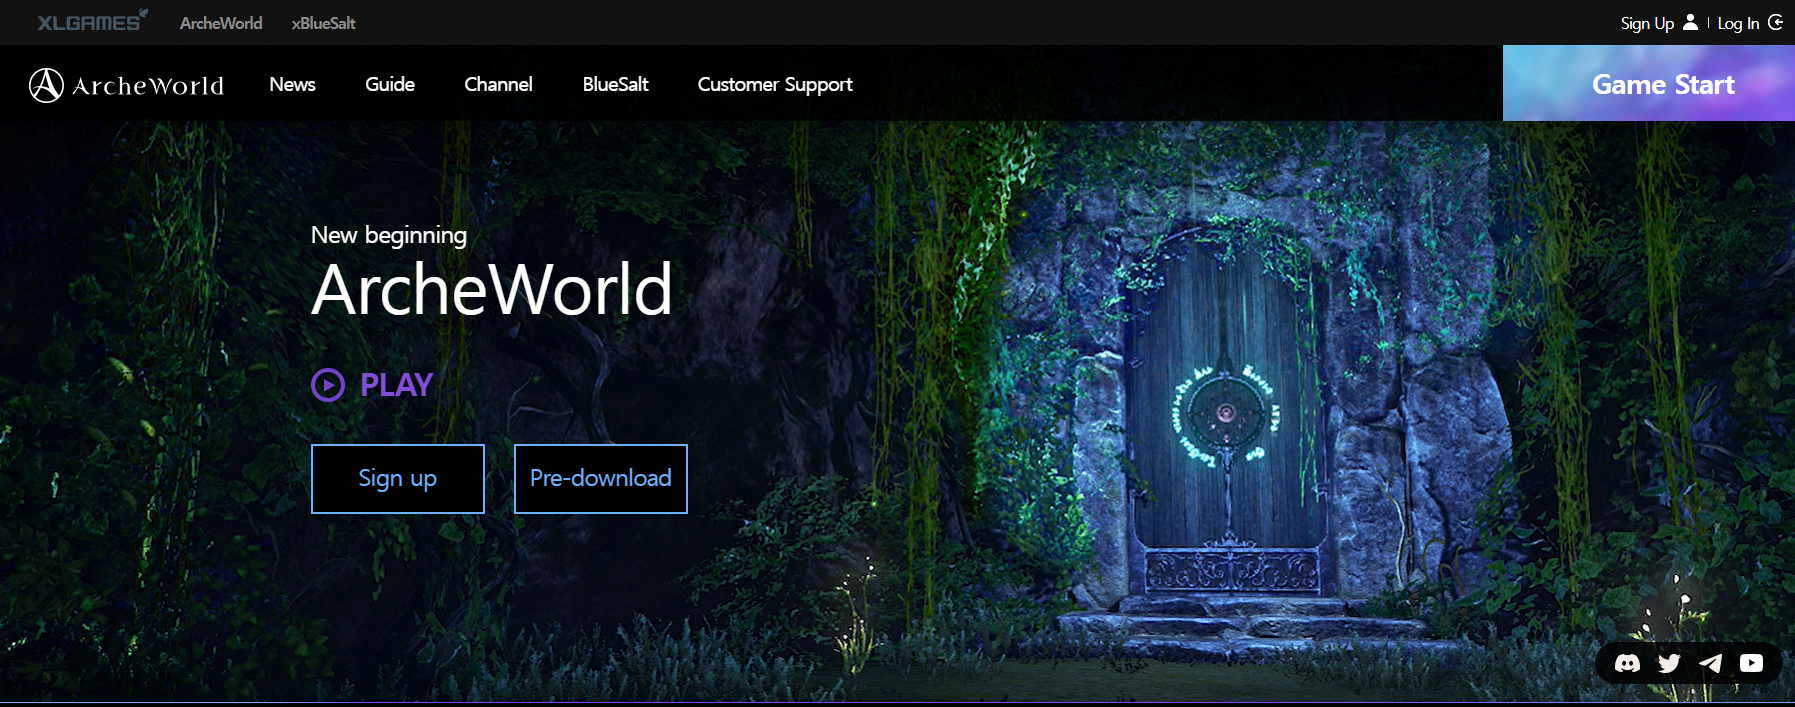Viewport: 1795px width, 707px height.
Task: Click the large ArcheWorld hero heading
Action: pos(492,290)
